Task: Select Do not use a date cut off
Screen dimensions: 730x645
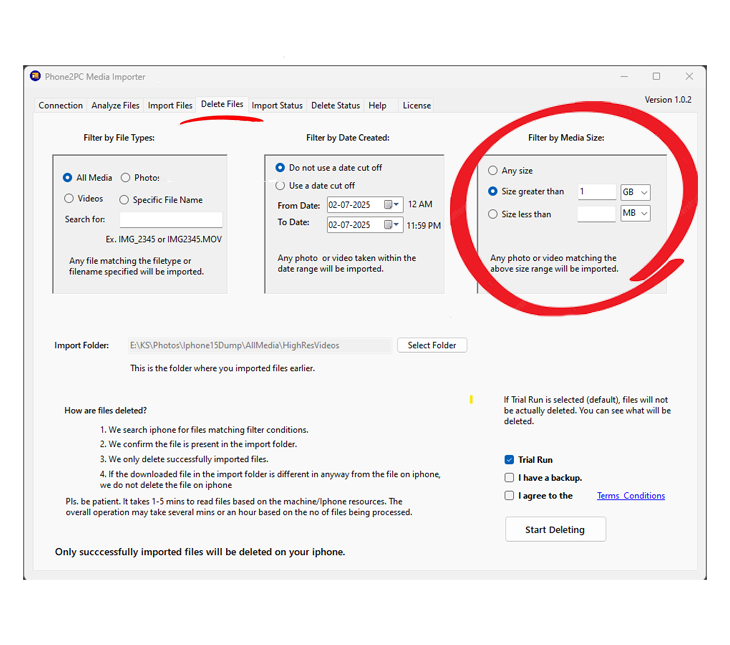Action: (x=280, y=168)
